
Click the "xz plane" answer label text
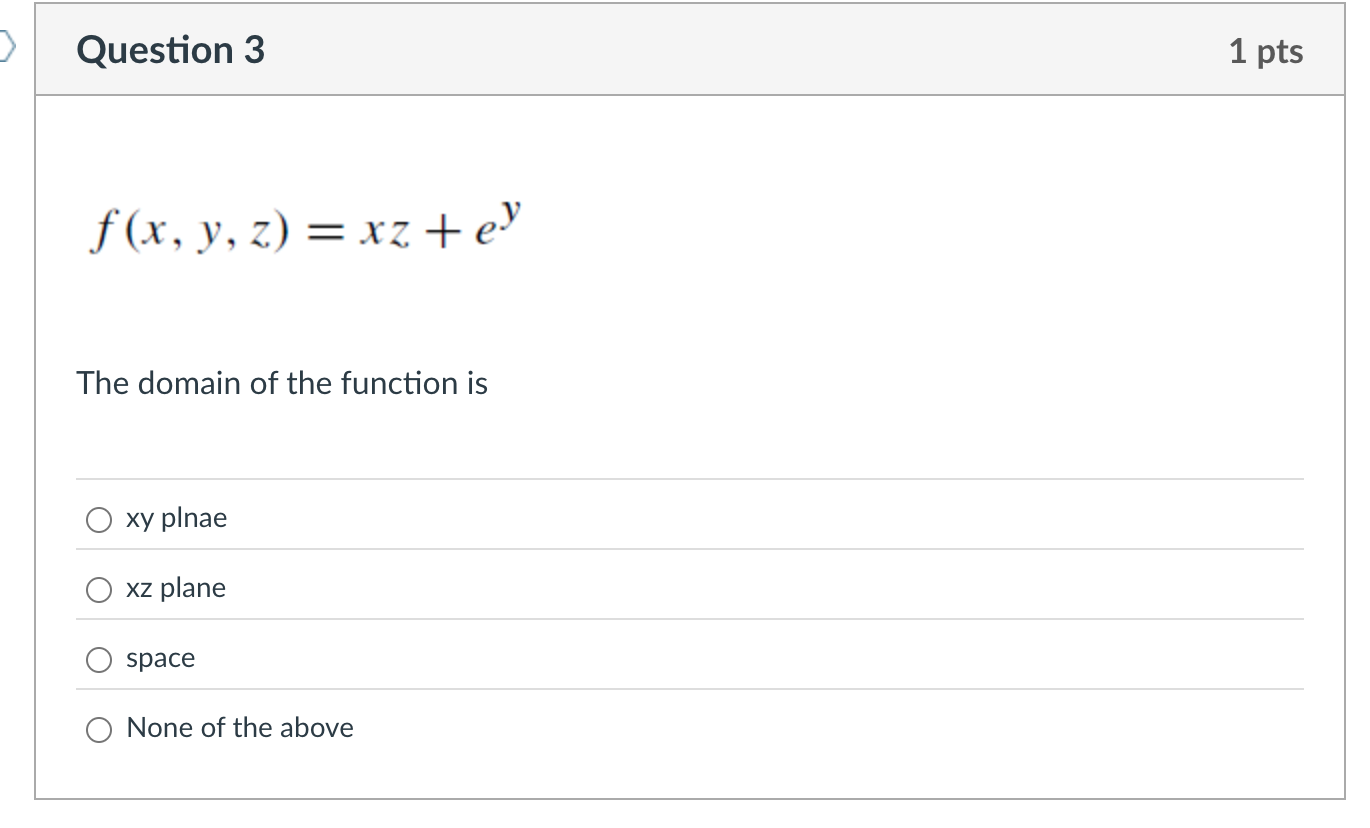click(x=176, y=589)
